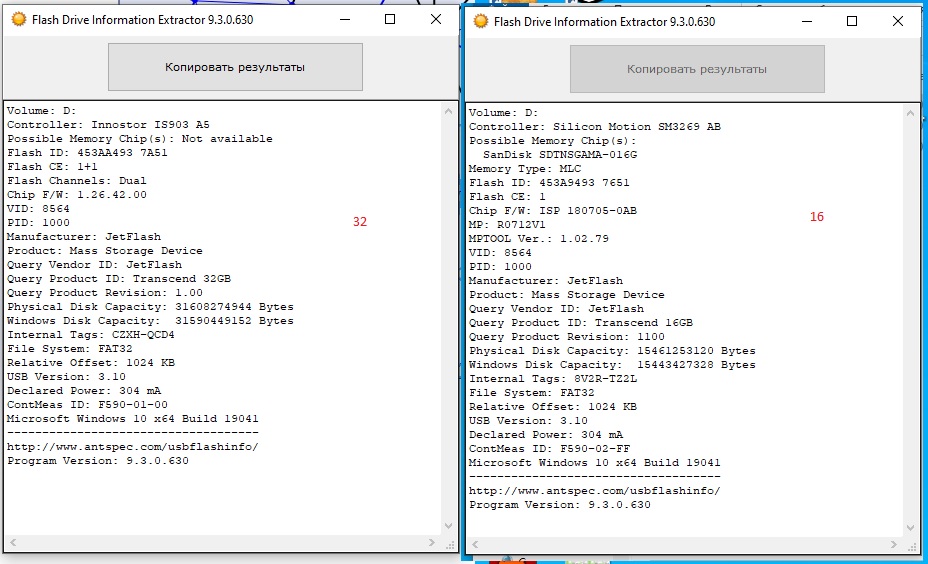Minimize the right Flash Drive Information Extractor window
Viewport: 928px width, 564px height.
(807, 21)
